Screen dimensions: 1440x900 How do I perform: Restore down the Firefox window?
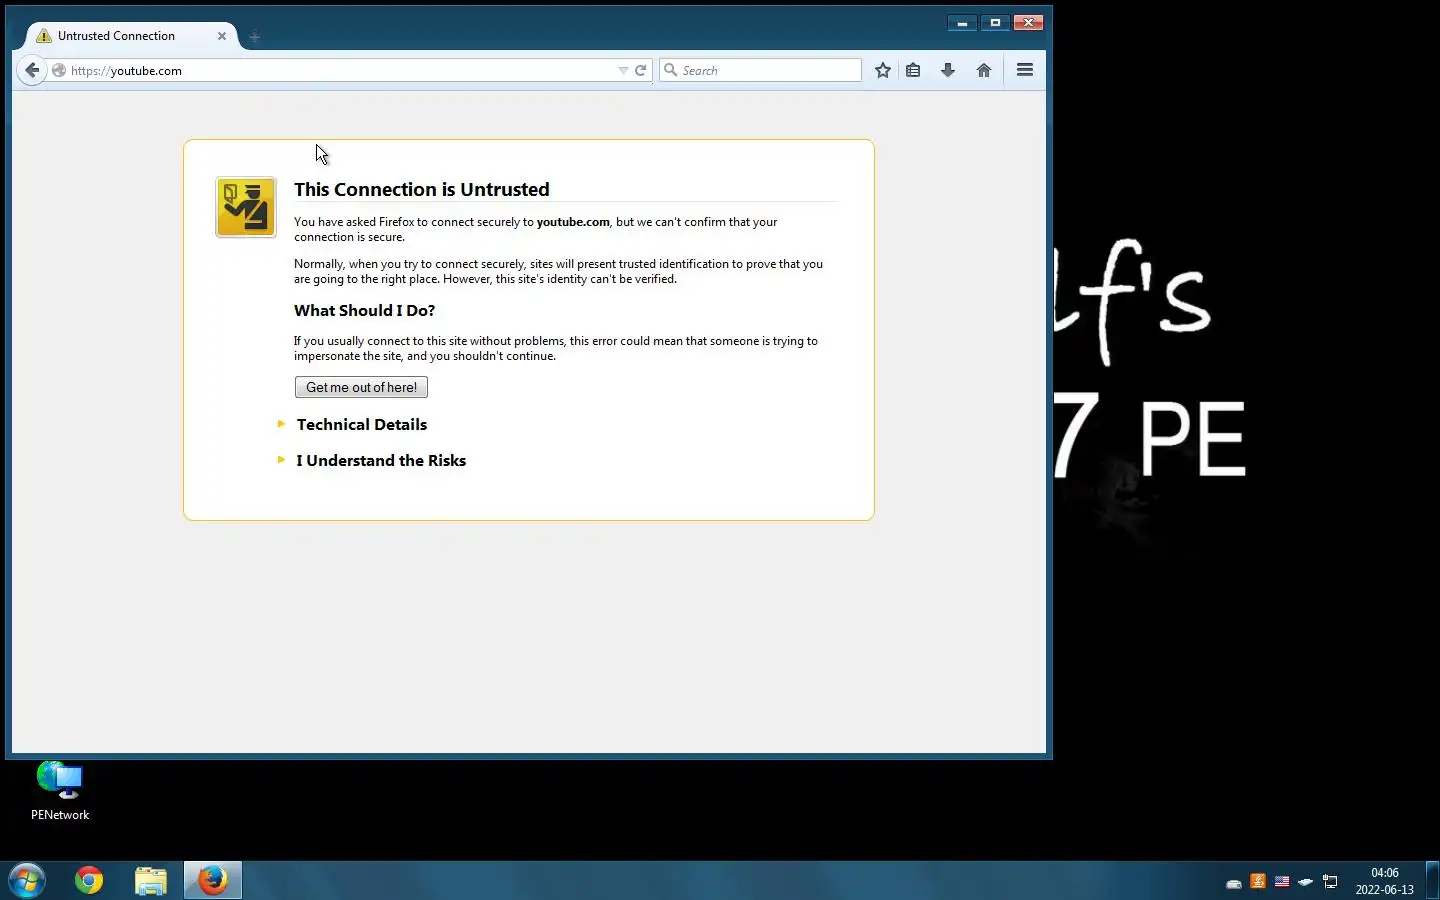point(995,22)
